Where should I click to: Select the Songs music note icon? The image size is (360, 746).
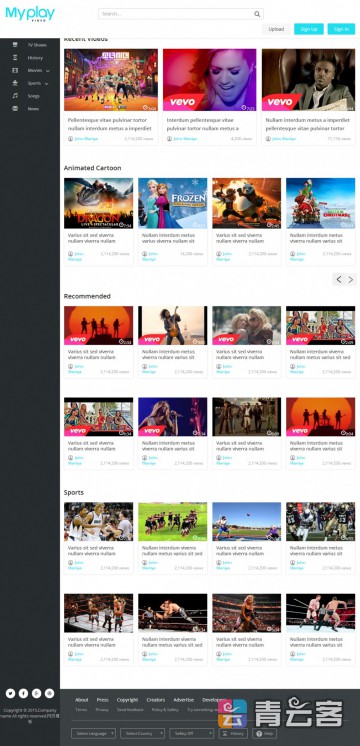click(15, 96)
